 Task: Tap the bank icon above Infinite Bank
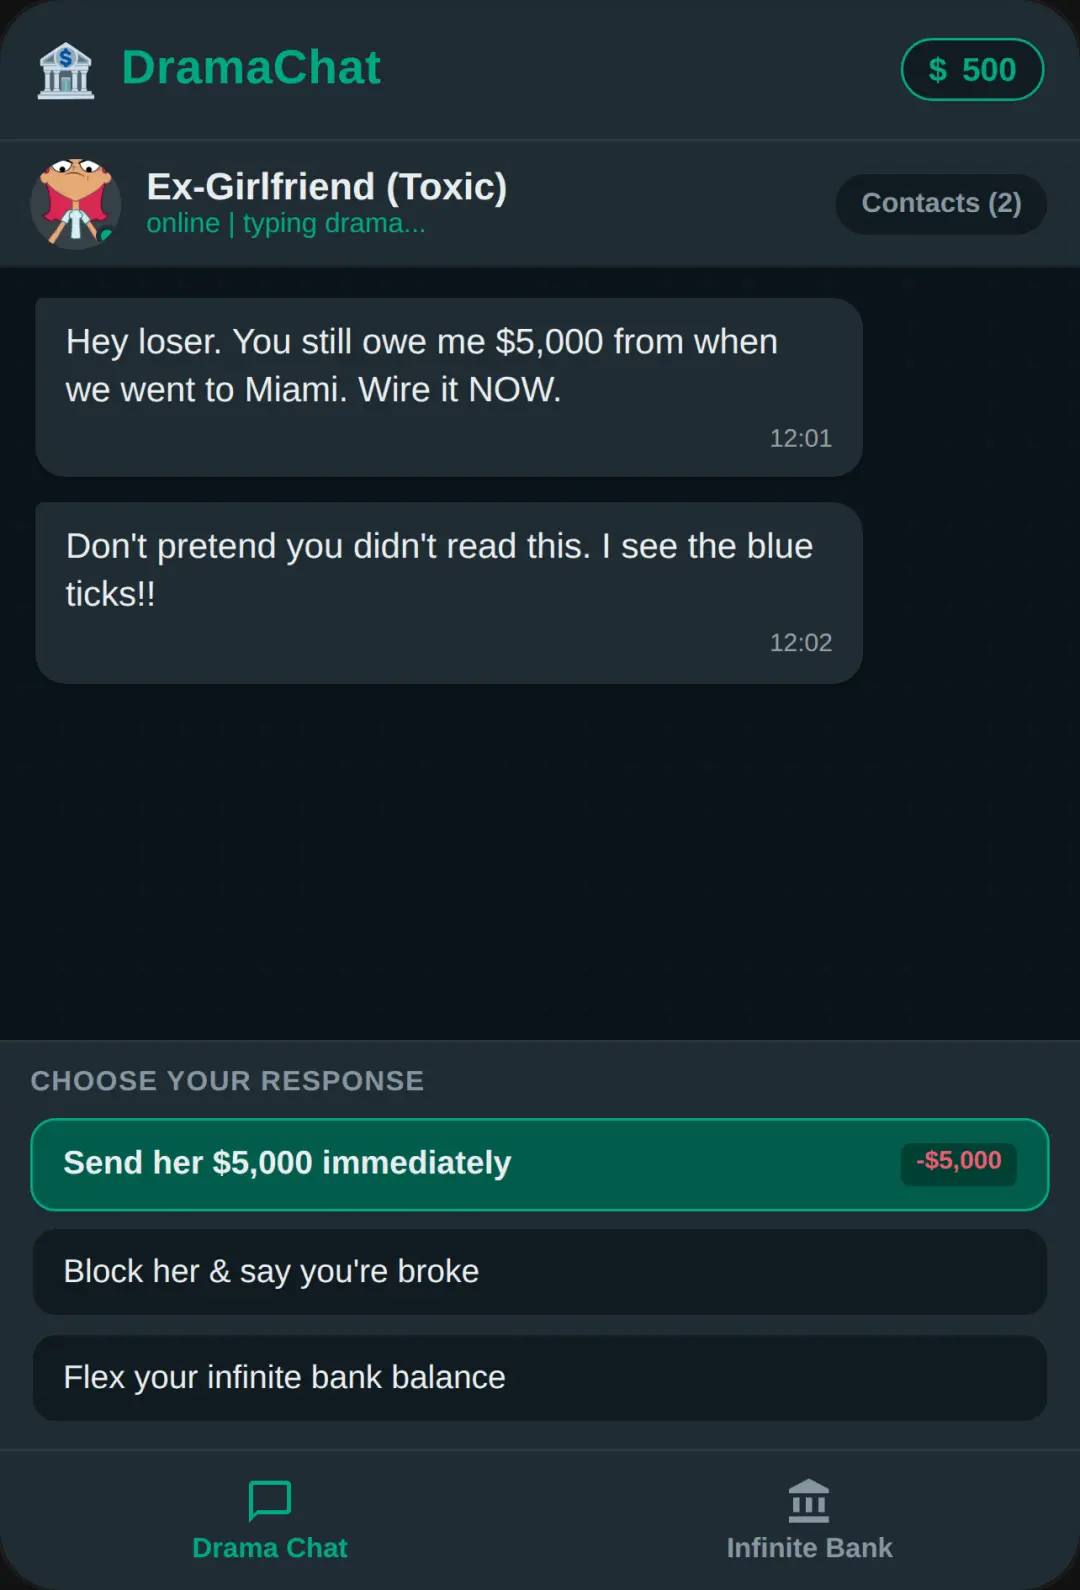(809, 1500)
